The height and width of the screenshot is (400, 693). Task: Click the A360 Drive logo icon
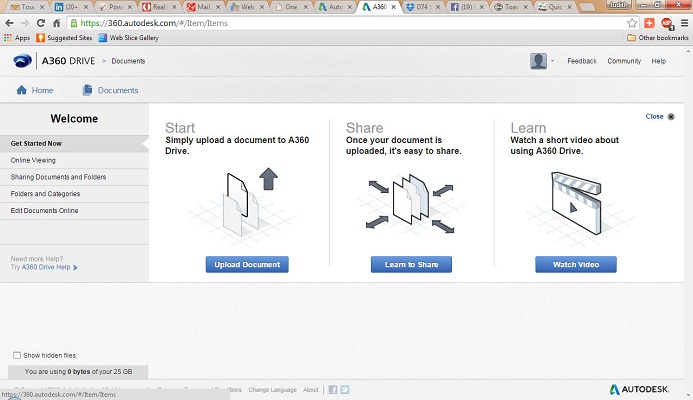pos(22,61)
